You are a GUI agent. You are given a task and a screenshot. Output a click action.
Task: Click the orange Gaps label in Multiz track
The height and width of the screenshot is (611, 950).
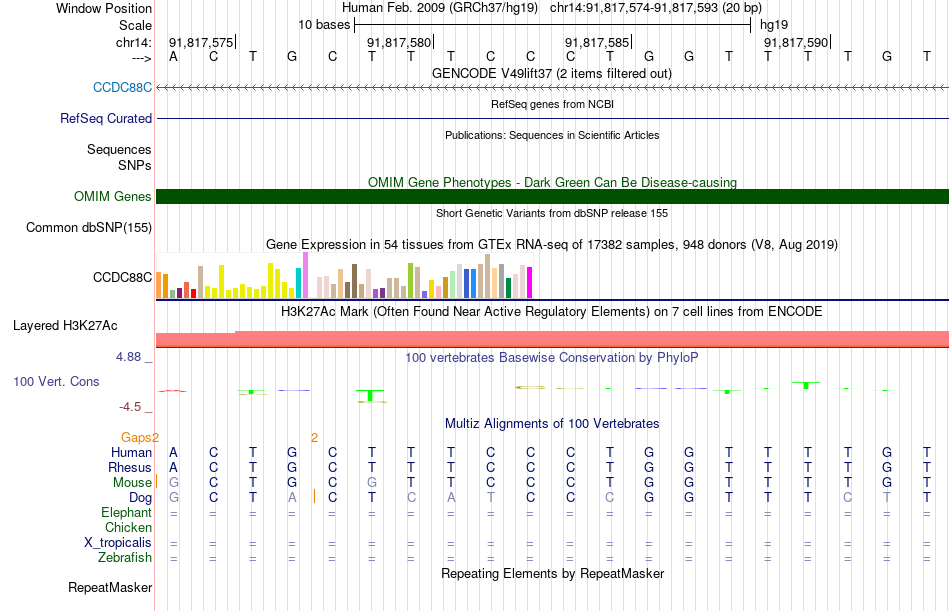click(x=136, y=437)
